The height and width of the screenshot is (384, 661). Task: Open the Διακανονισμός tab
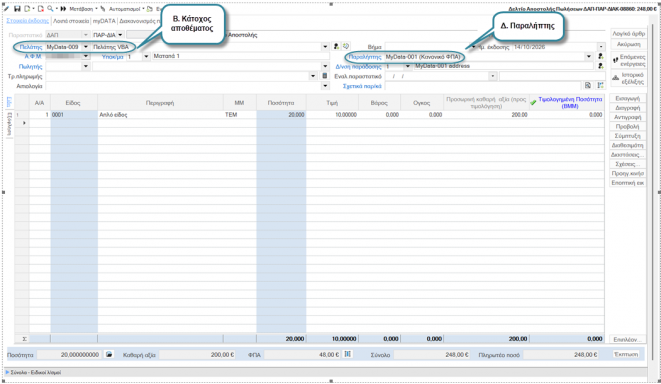[140, 21]
